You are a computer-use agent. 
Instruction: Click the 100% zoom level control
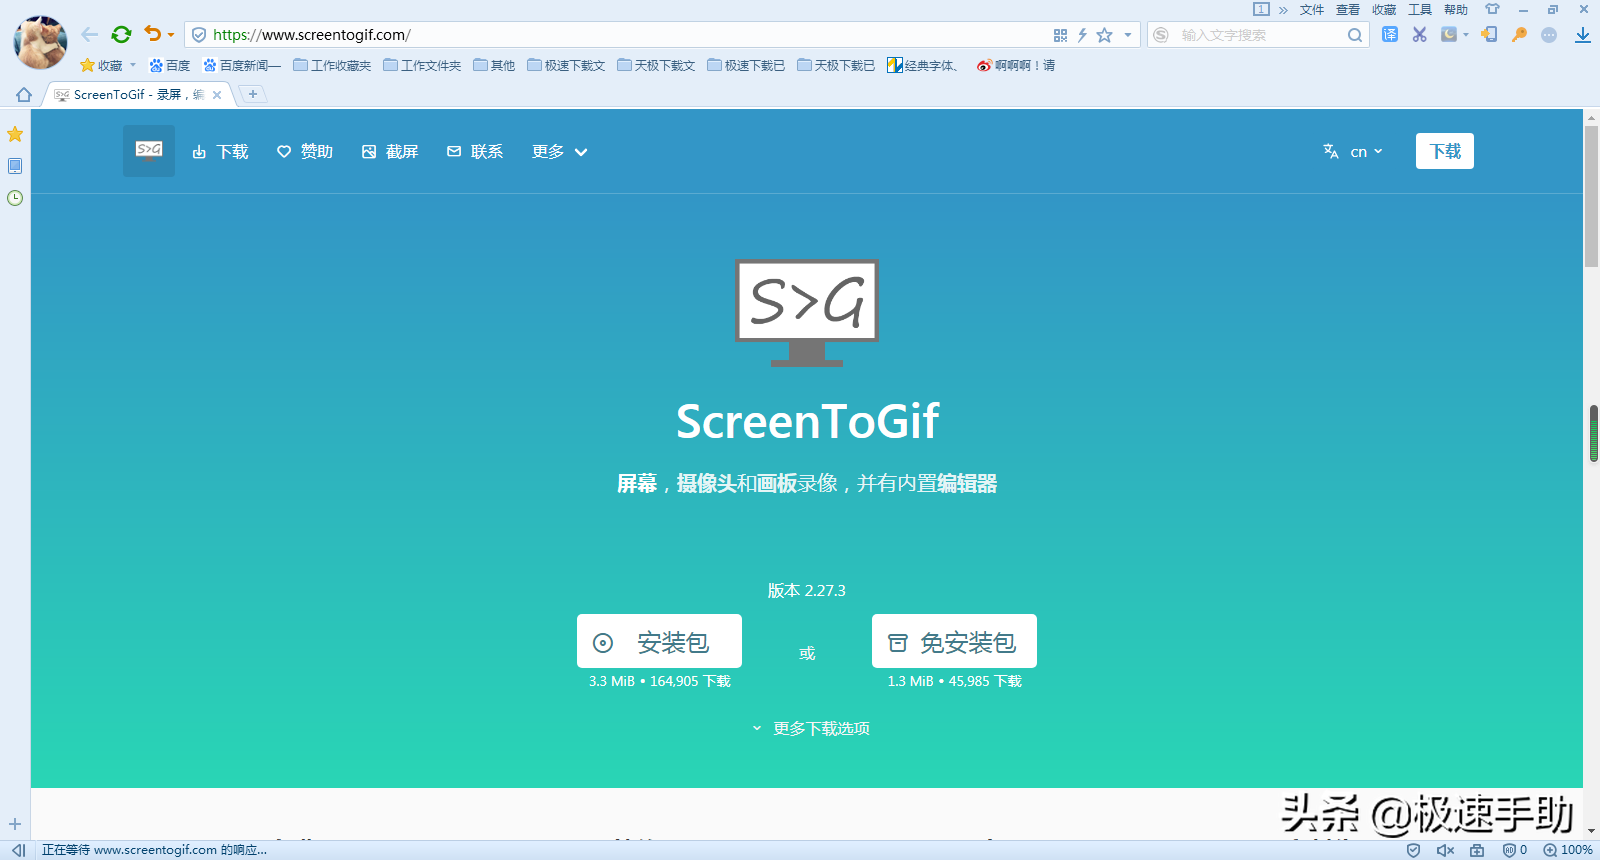pyautogui.click(x=1568, y=850)
